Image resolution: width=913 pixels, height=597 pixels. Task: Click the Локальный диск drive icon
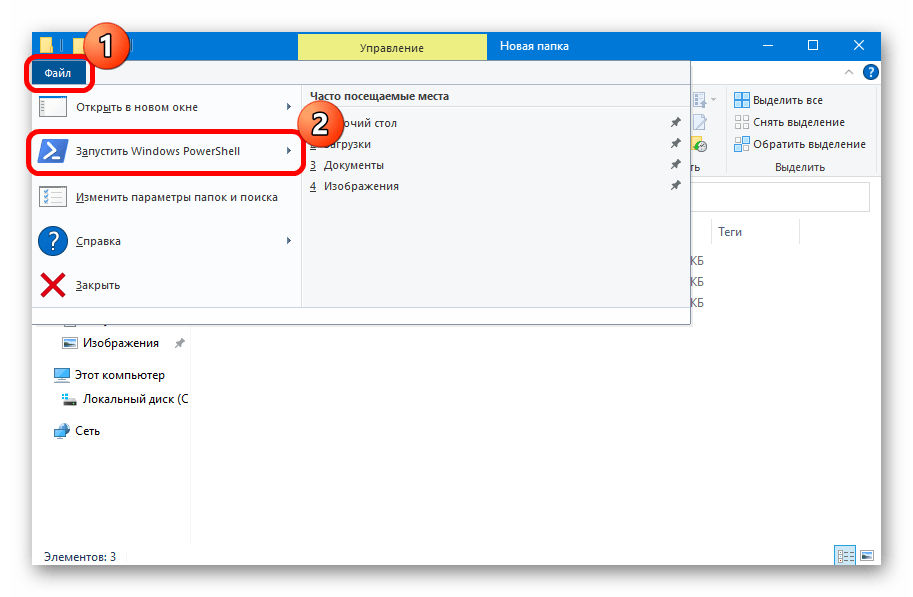pyautogui.click(x=69, y=400)
